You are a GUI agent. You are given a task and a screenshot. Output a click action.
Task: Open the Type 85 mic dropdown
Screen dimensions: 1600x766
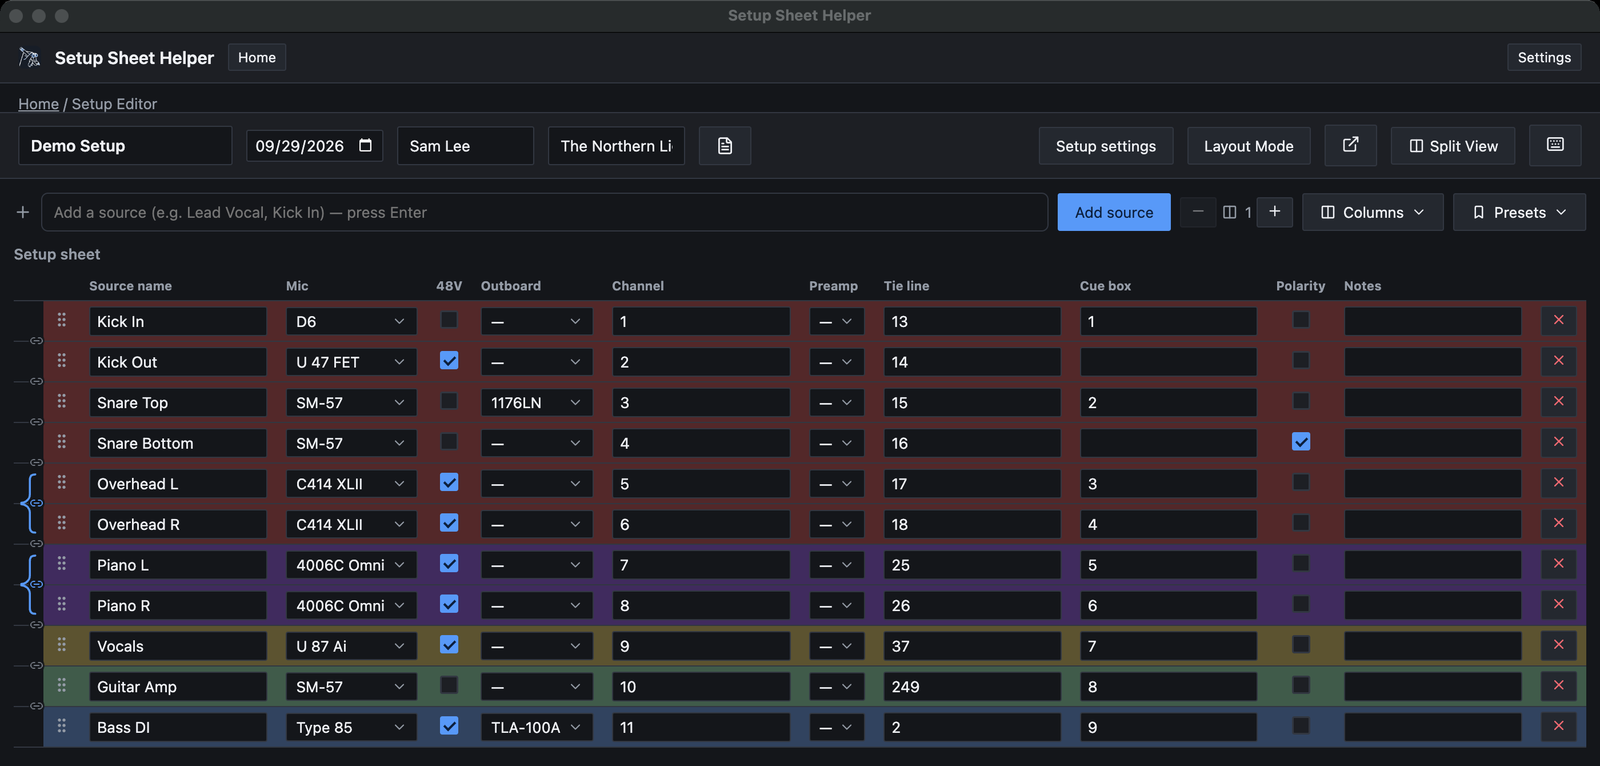(x=351, y=727)
